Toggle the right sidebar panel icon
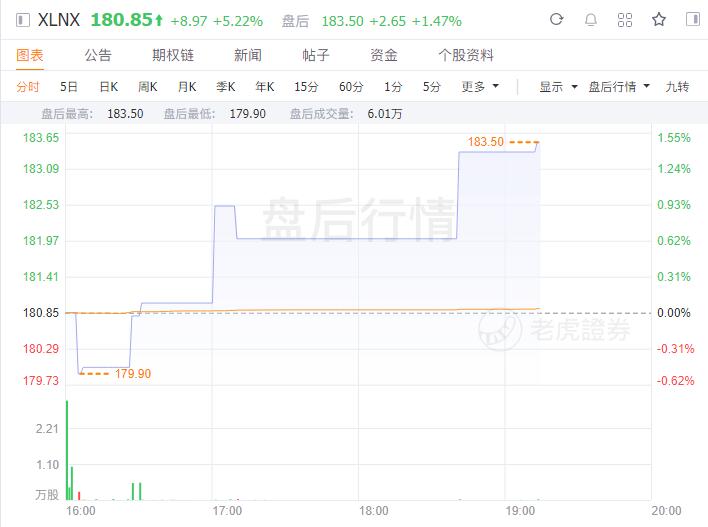 pos(693,19)
